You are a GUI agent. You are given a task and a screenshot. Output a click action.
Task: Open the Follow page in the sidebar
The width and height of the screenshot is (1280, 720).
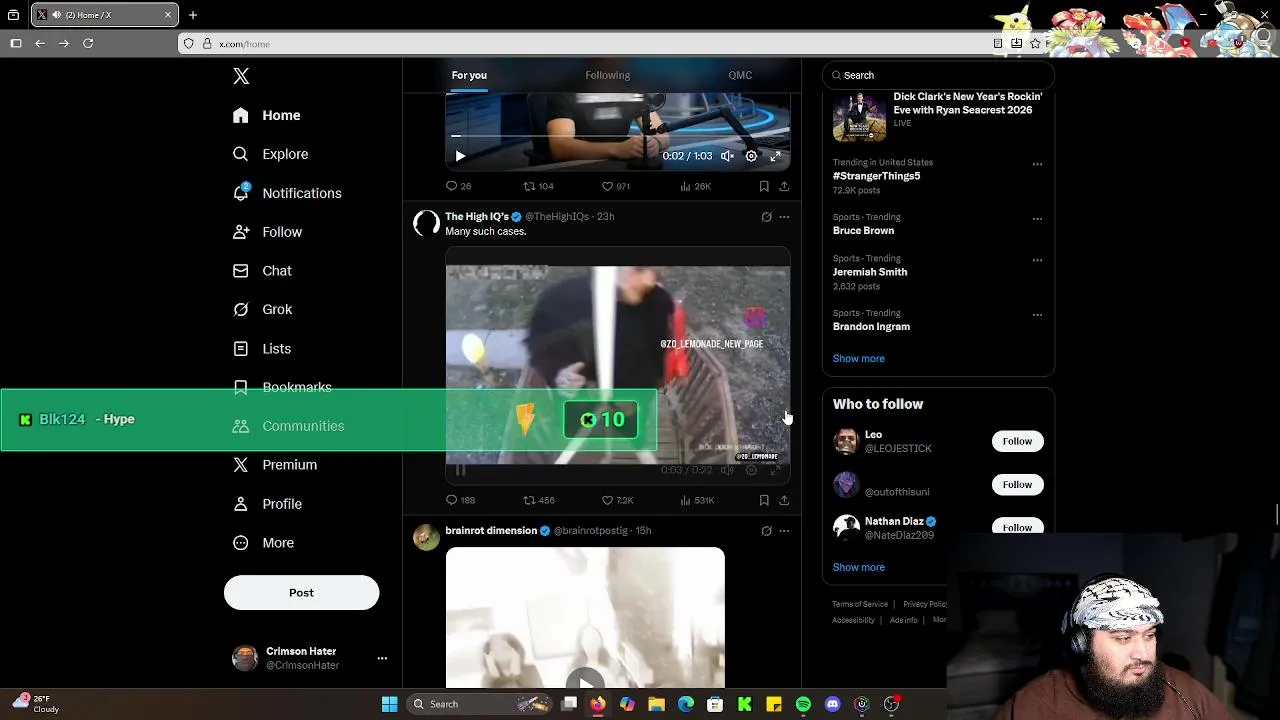coord(267,232)
